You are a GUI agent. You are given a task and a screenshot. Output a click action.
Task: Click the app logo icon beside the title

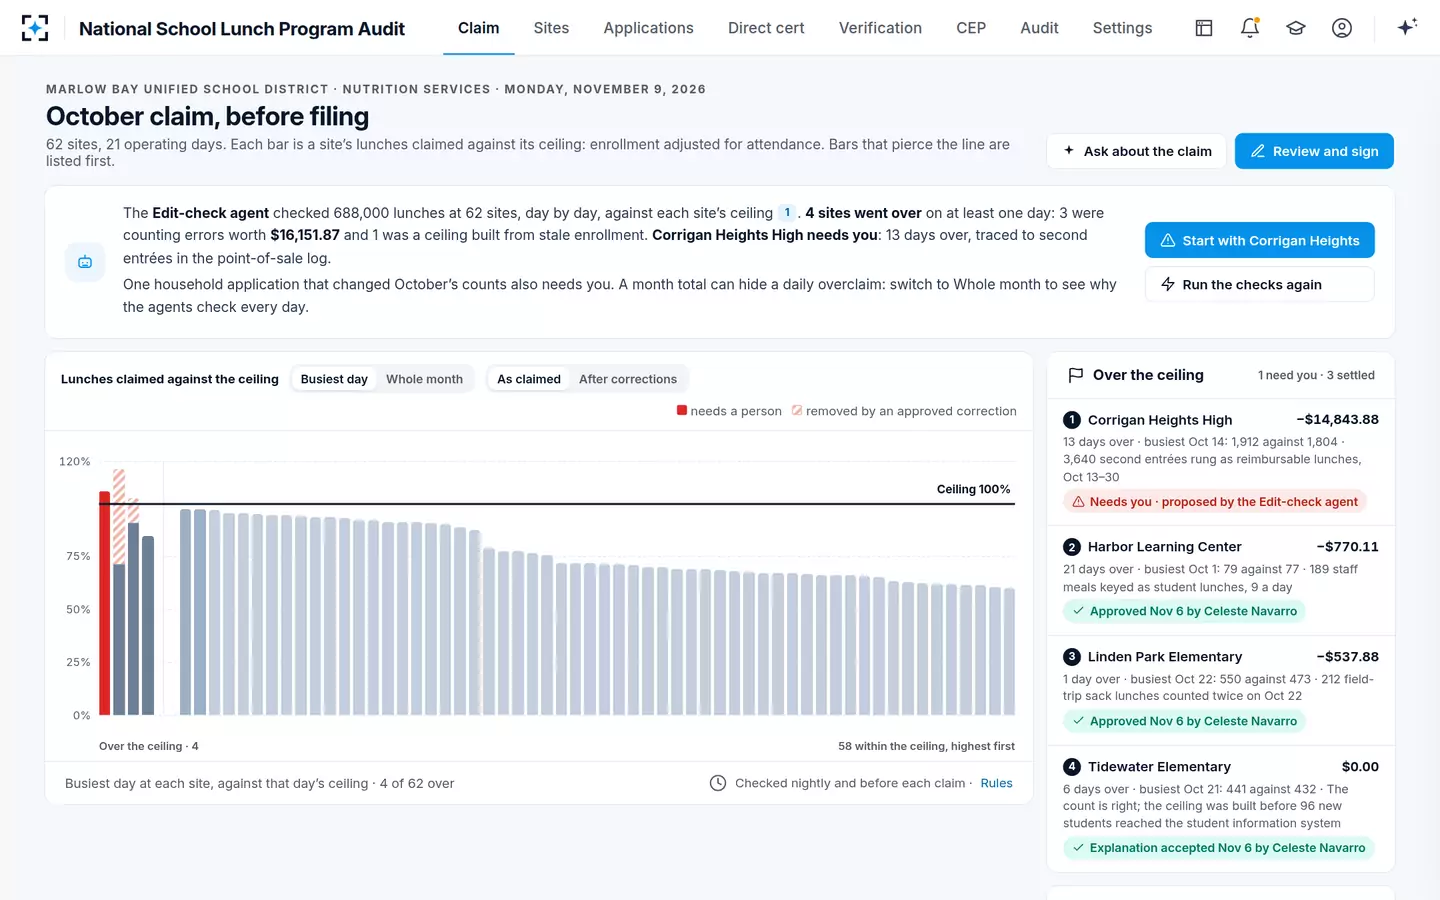point(35,28)
